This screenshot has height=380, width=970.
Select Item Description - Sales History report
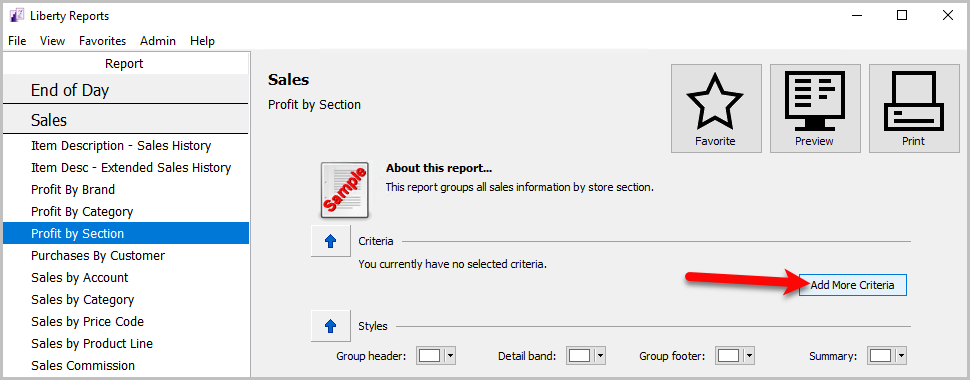(126, 146)
